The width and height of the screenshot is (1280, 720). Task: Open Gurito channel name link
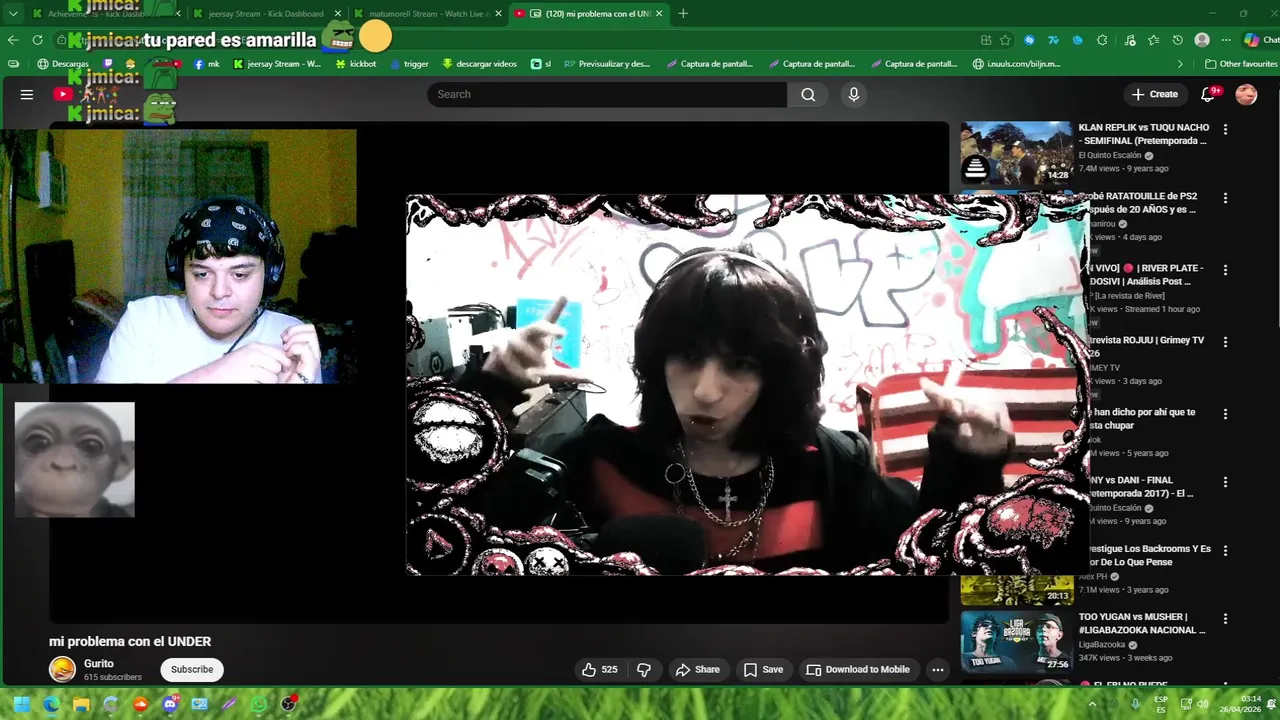[99, 663]
